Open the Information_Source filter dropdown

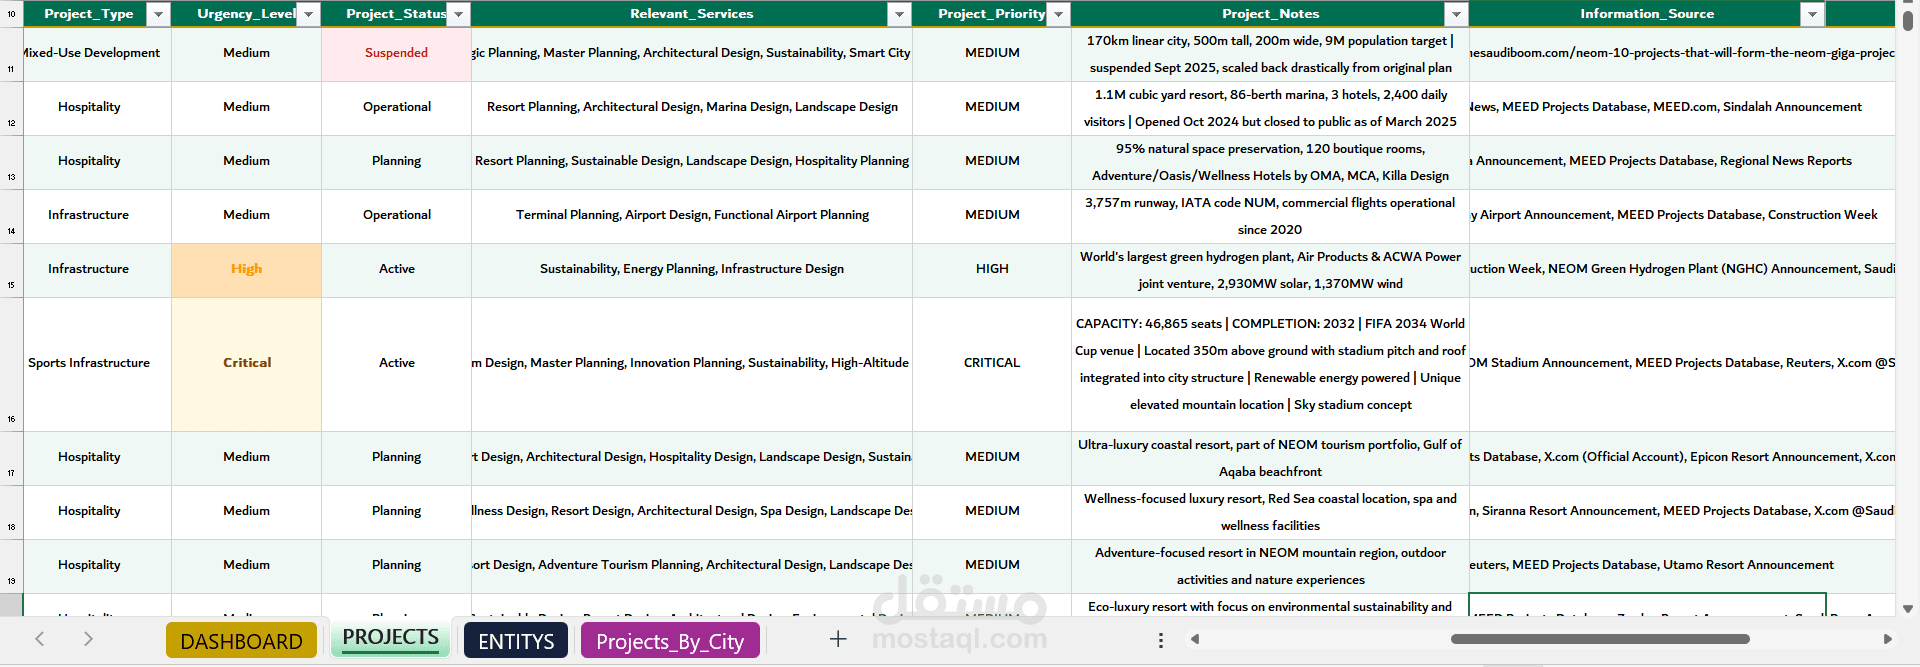[1812, 14]
